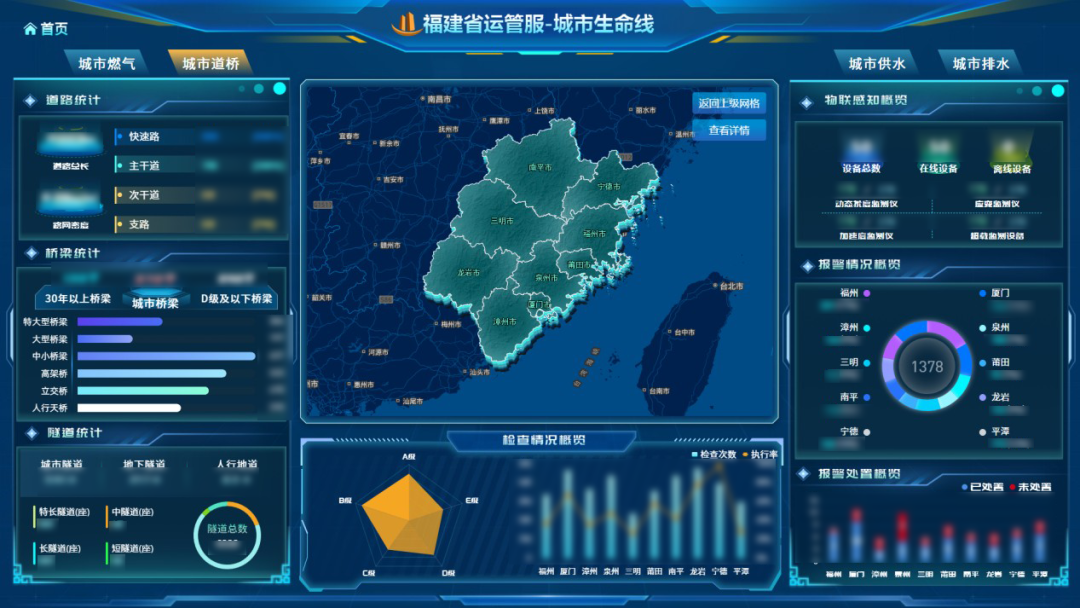Toggle 泉州 in alarm legend
This screenshot has width=1080, height=608.
995,327
